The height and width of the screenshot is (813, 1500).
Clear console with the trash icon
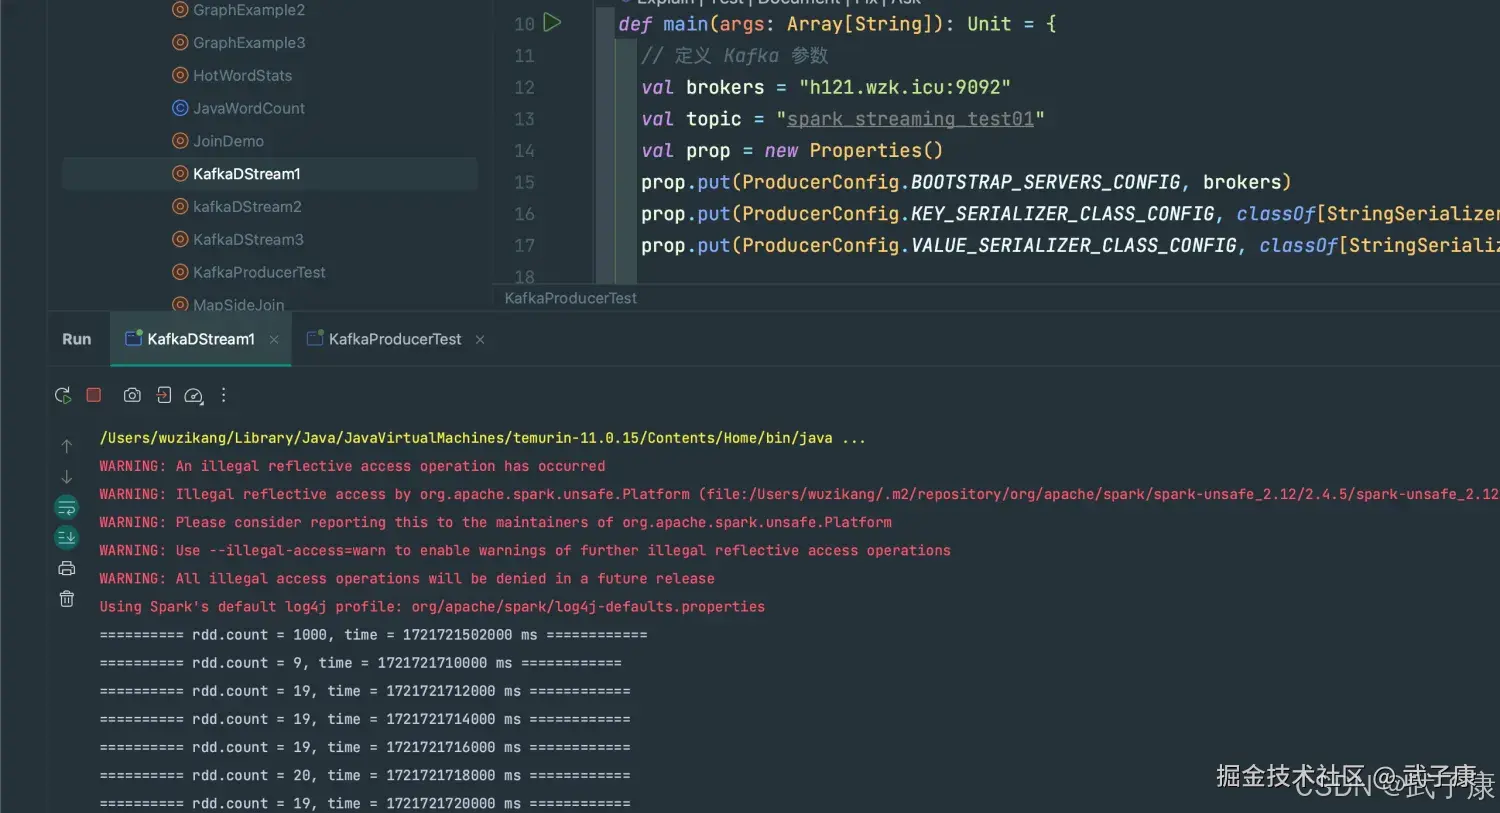(67, 599)
